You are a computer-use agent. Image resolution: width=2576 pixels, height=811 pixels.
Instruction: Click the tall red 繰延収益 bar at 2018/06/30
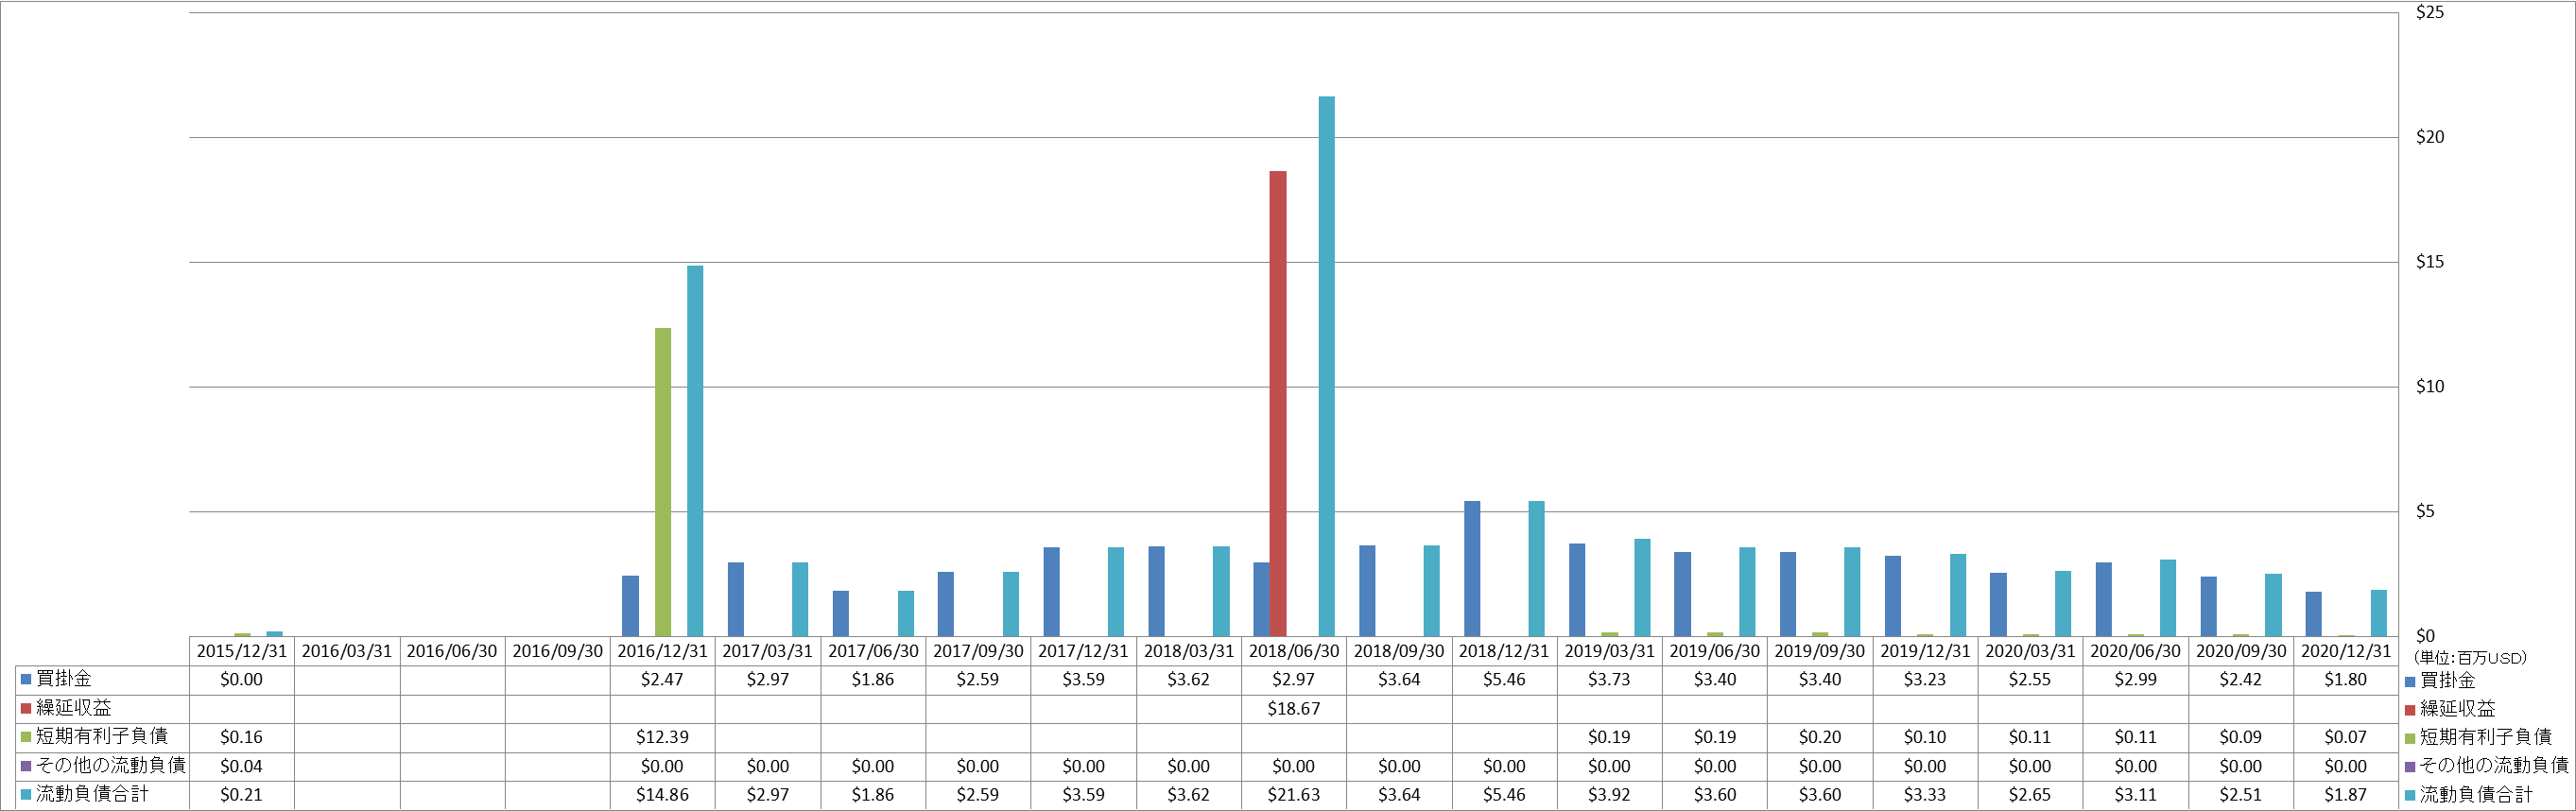tap(1278, 403)
